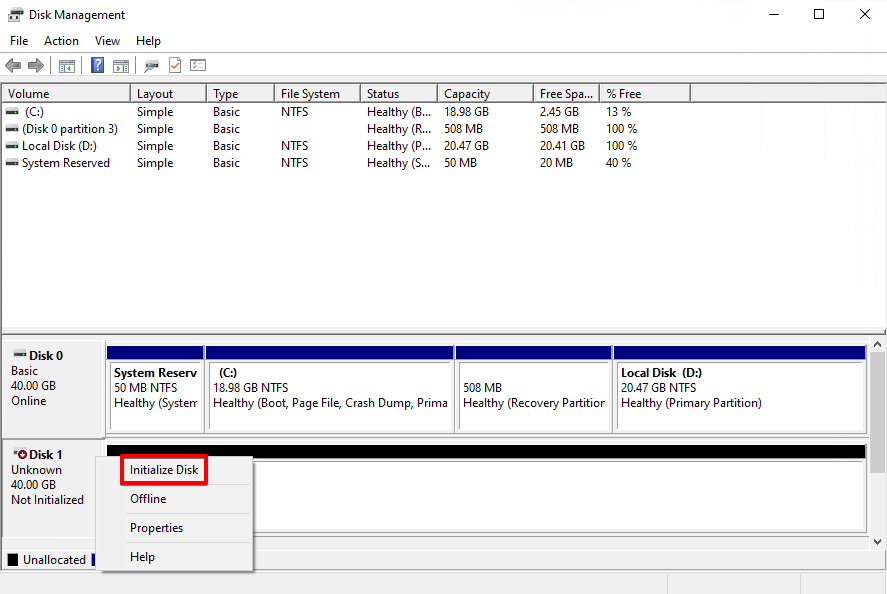The height and width of the screenshot is (594, 887).
Task: Click the 50 MB capacity cell
Action: coord(460,163)
